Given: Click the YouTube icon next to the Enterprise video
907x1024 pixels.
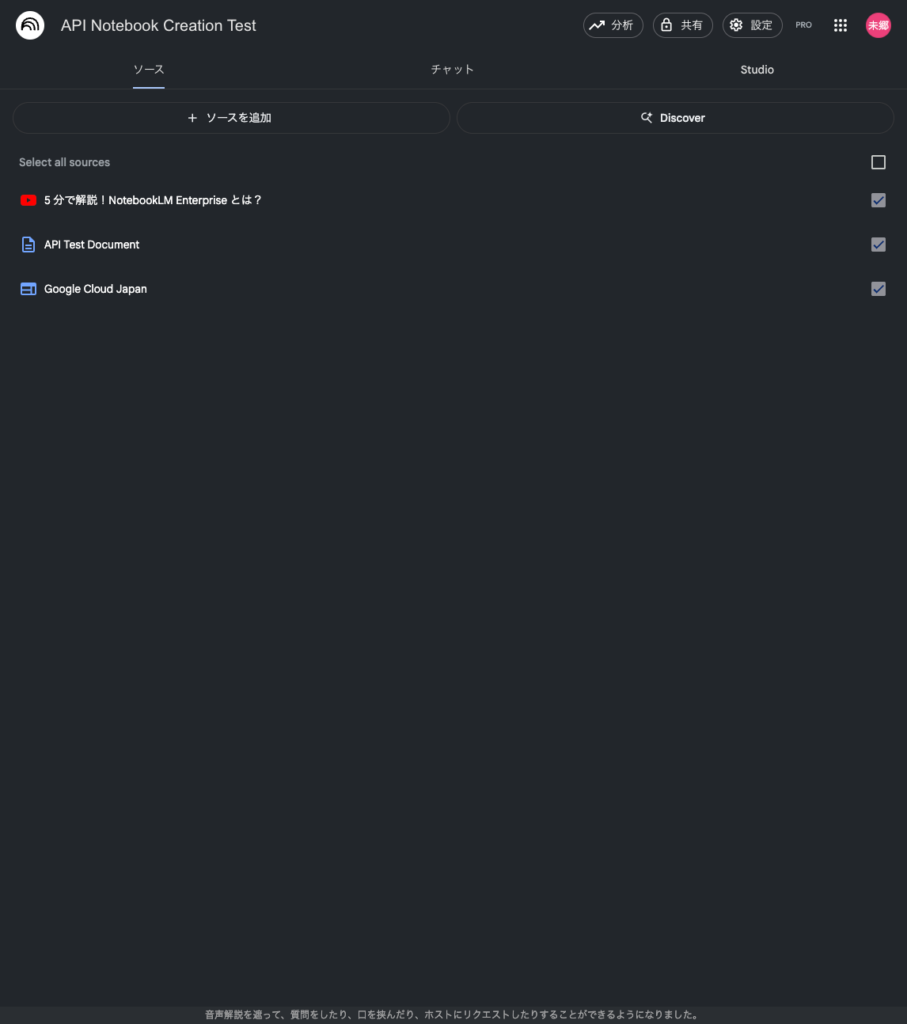Looking at the screenshot, I should coord(28,200).
